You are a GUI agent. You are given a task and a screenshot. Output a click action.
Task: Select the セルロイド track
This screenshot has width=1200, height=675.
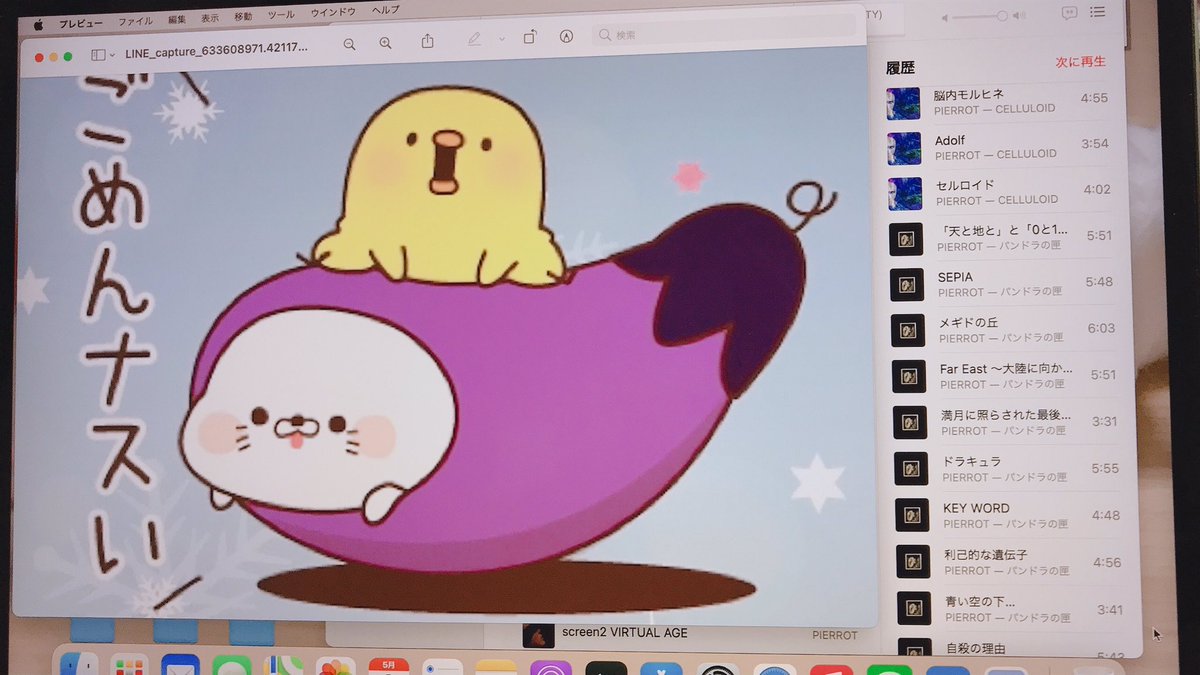(x=1000, y=193)
